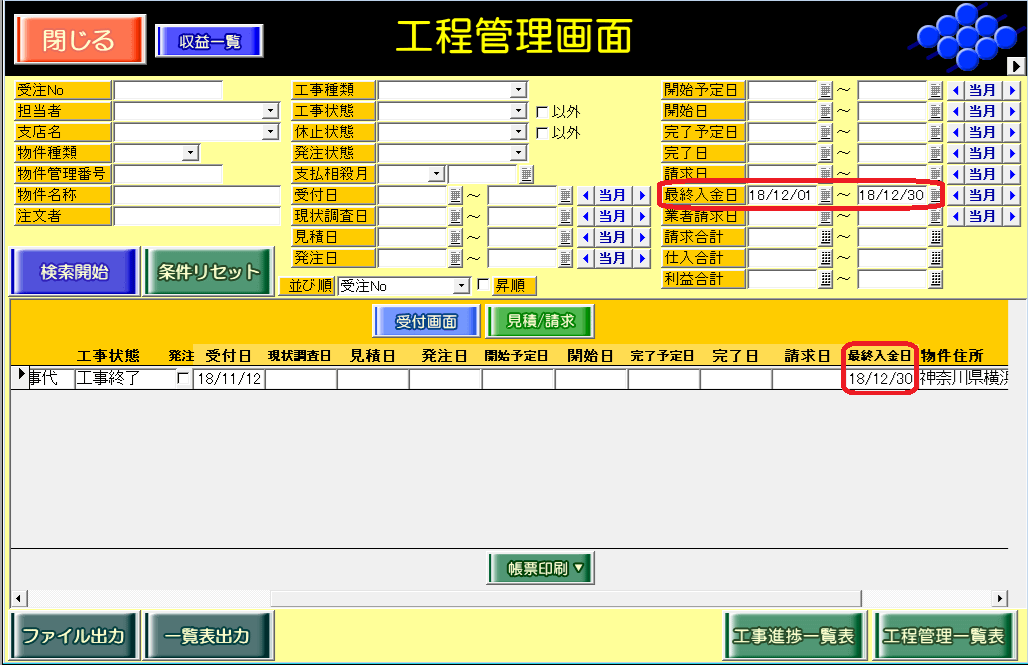This screenshot has width=1028, height=665.
Task: Open calendar picker for 開始予定日 start date
Action: 826,90
